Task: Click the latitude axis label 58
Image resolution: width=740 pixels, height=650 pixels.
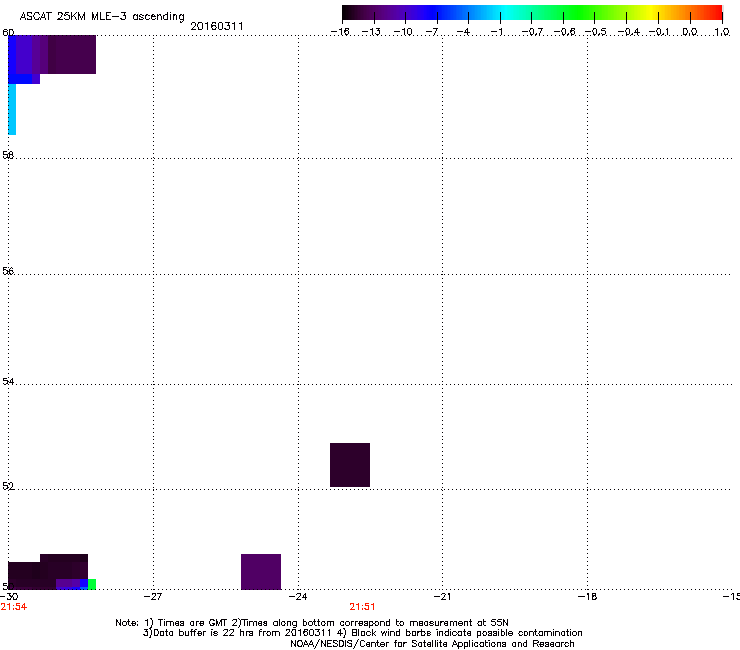Action: click(8, 155)
